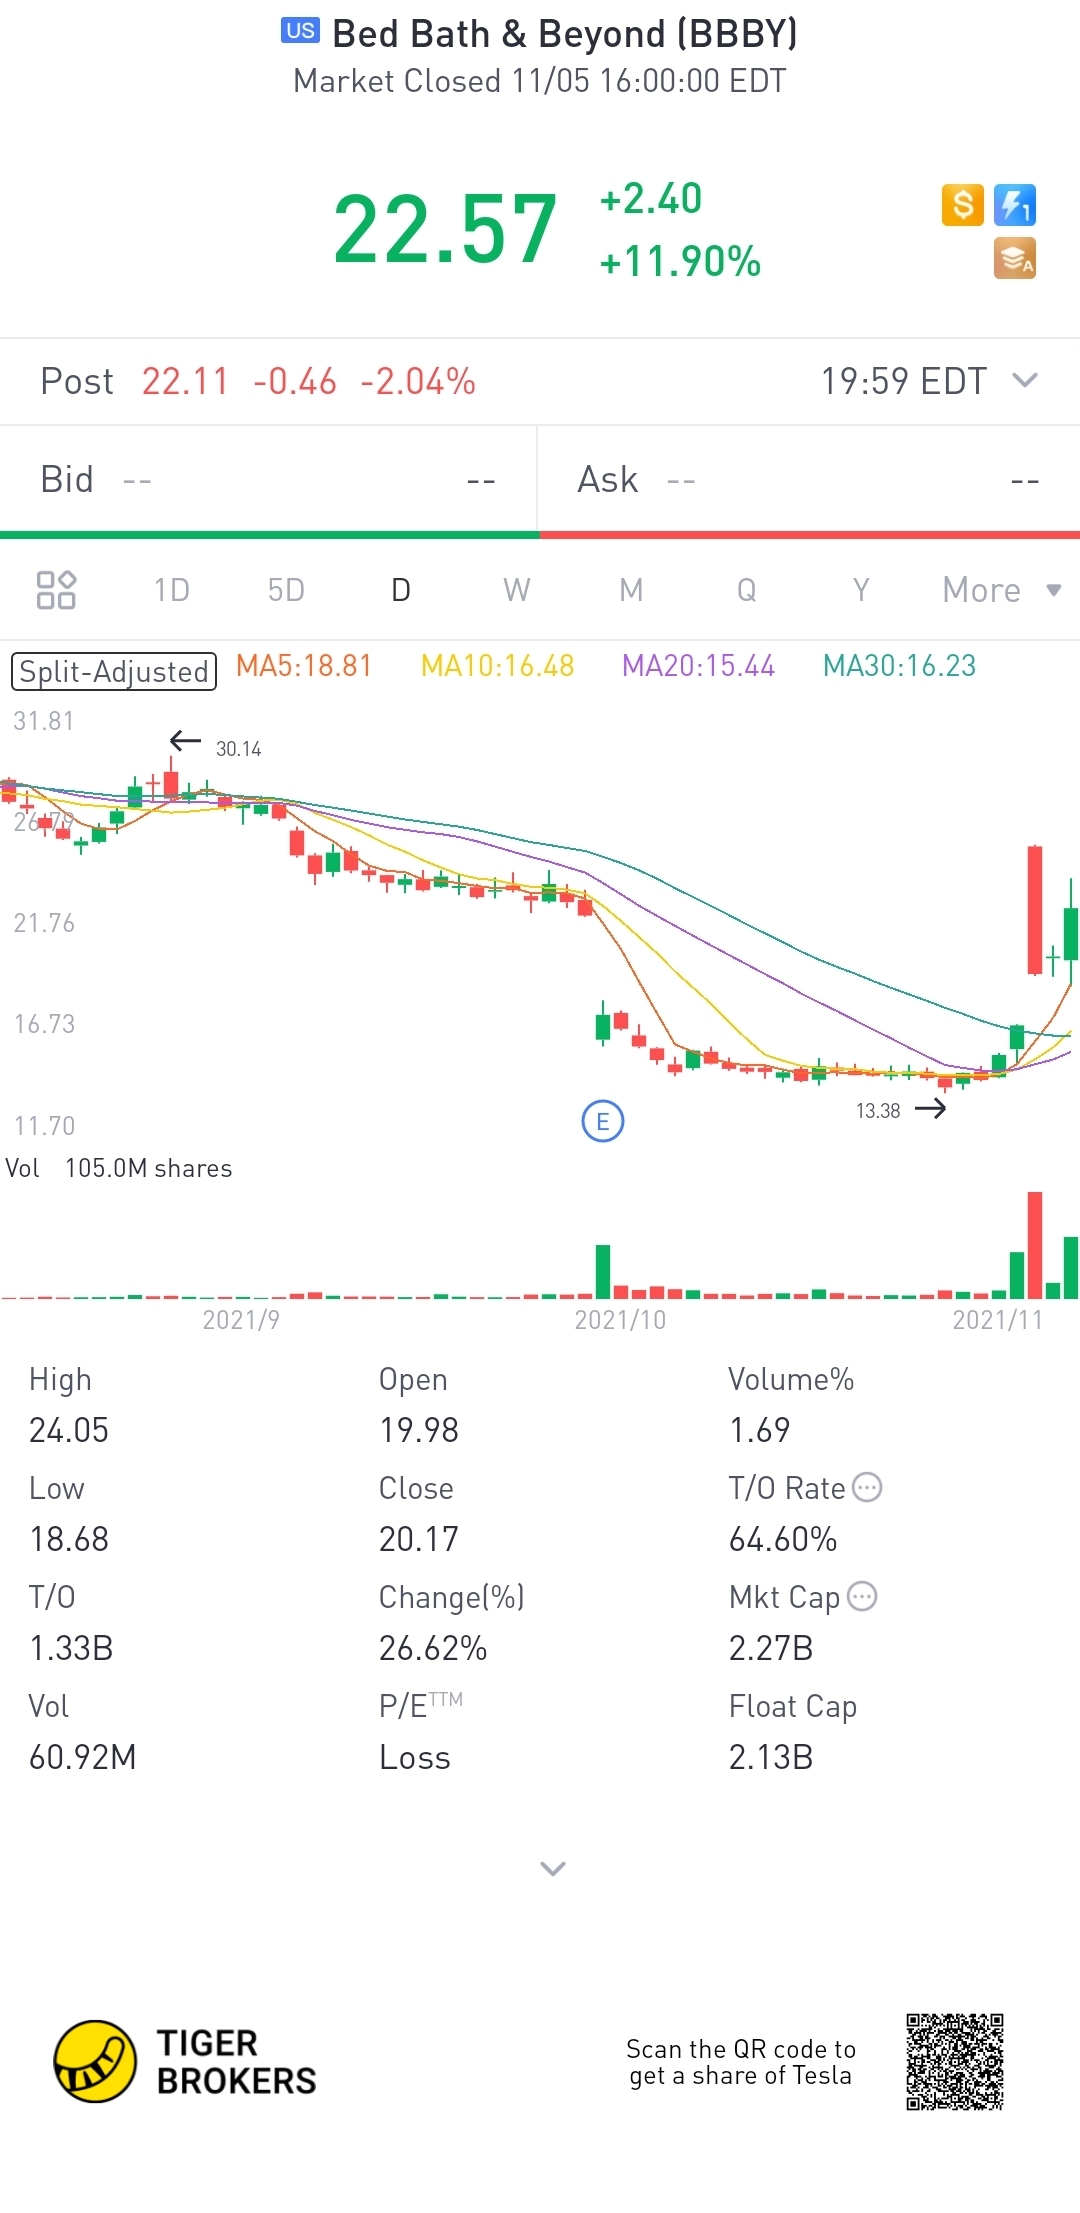The height and width of the screenshot is (2213, 1080).
Task: Tap the T/O Rate value 64.60%
Action: coord(783,1539)
